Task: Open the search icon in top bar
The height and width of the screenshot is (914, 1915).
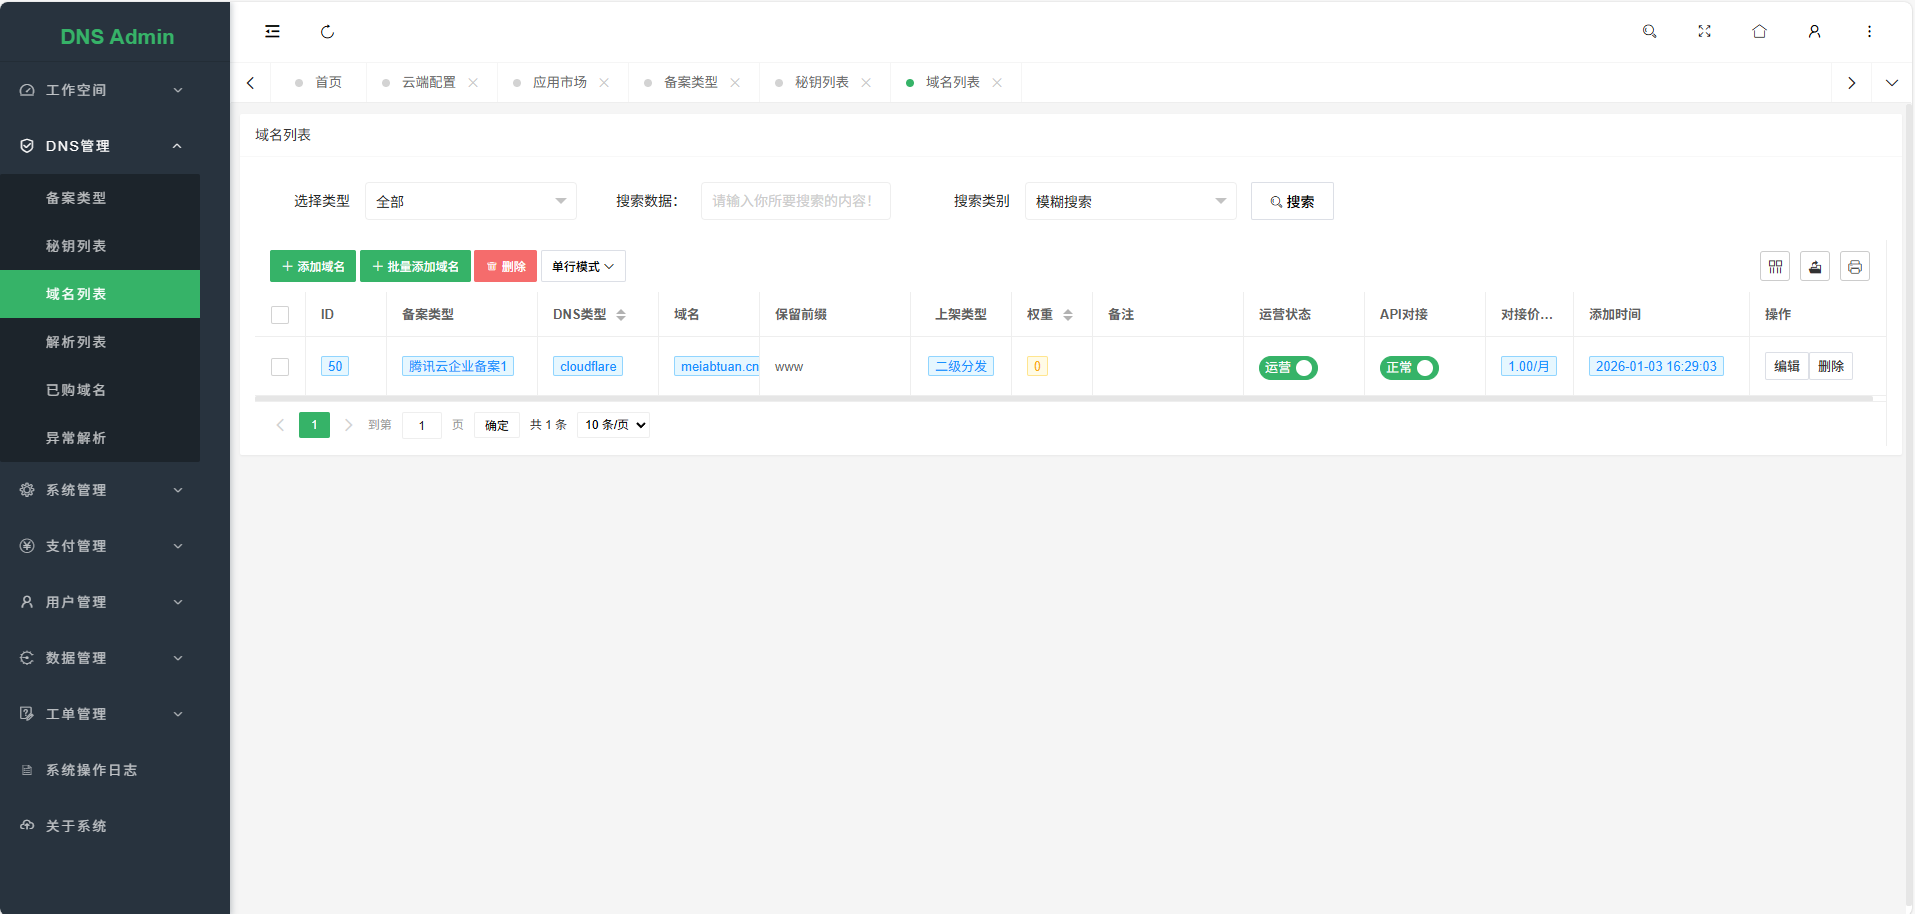Action: (1649, 32)
